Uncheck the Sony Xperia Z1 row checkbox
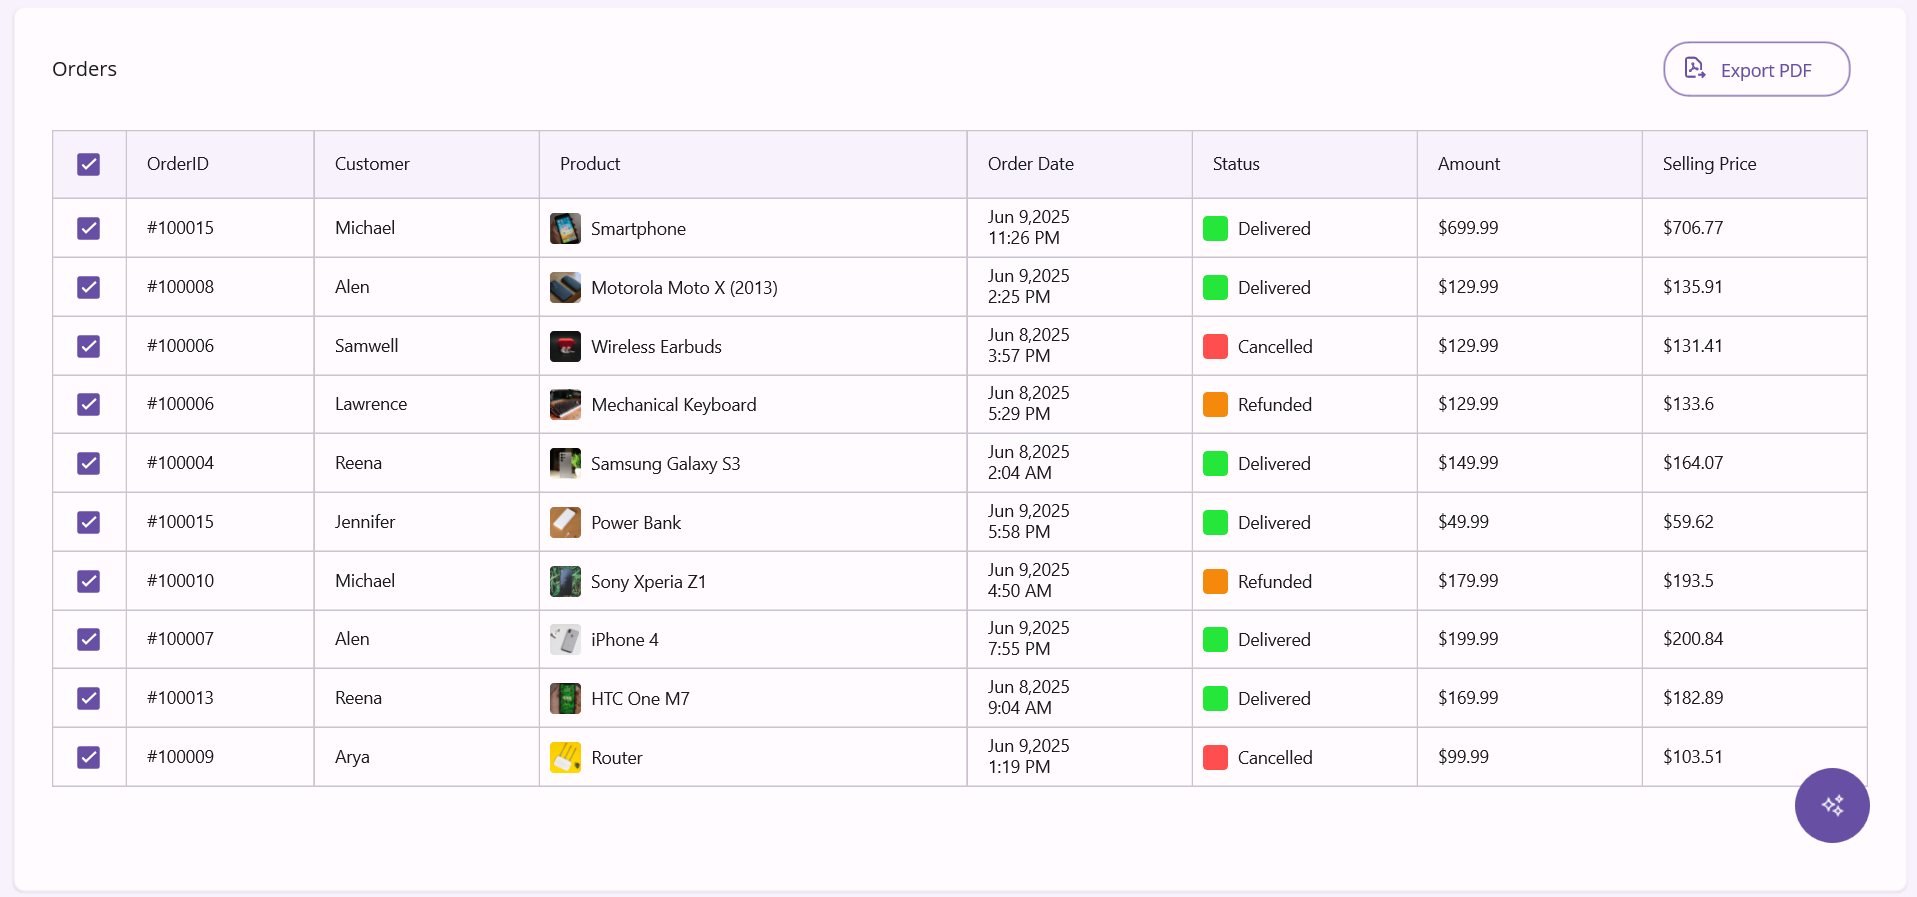The image size is (1917, 897). click(x=89, y=581)
